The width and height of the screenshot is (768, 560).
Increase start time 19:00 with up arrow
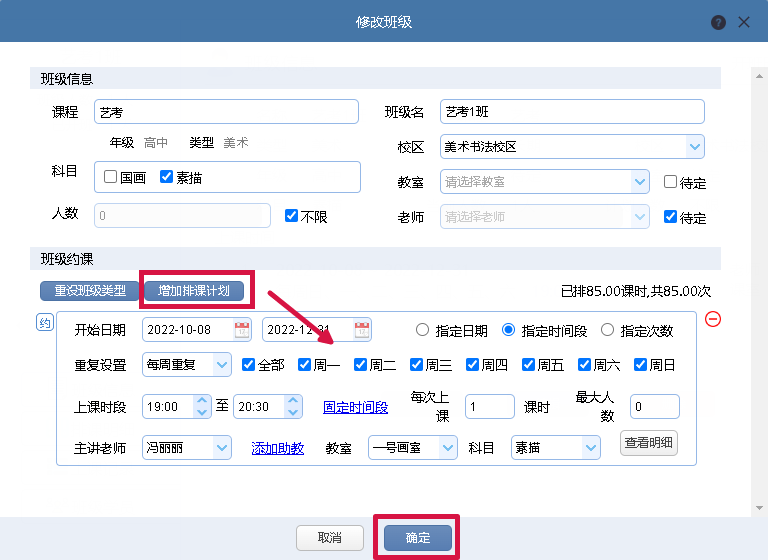(202, 401)
